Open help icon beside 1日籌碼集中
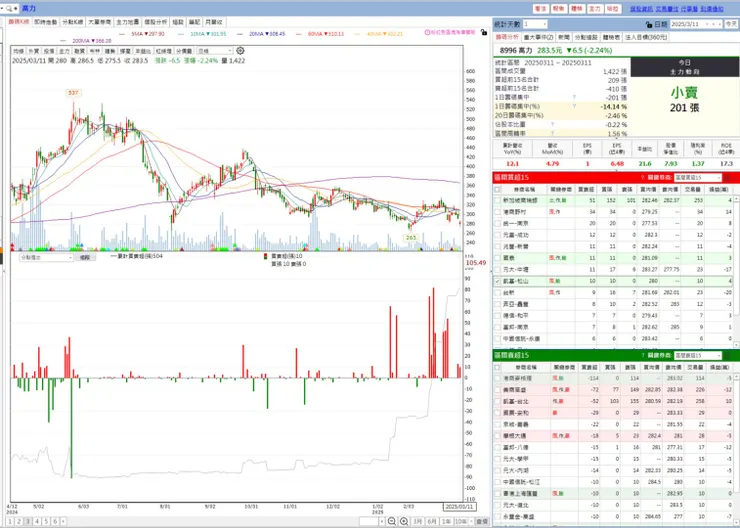Screen dimensions: 740x528 click(x=574, y=97)
